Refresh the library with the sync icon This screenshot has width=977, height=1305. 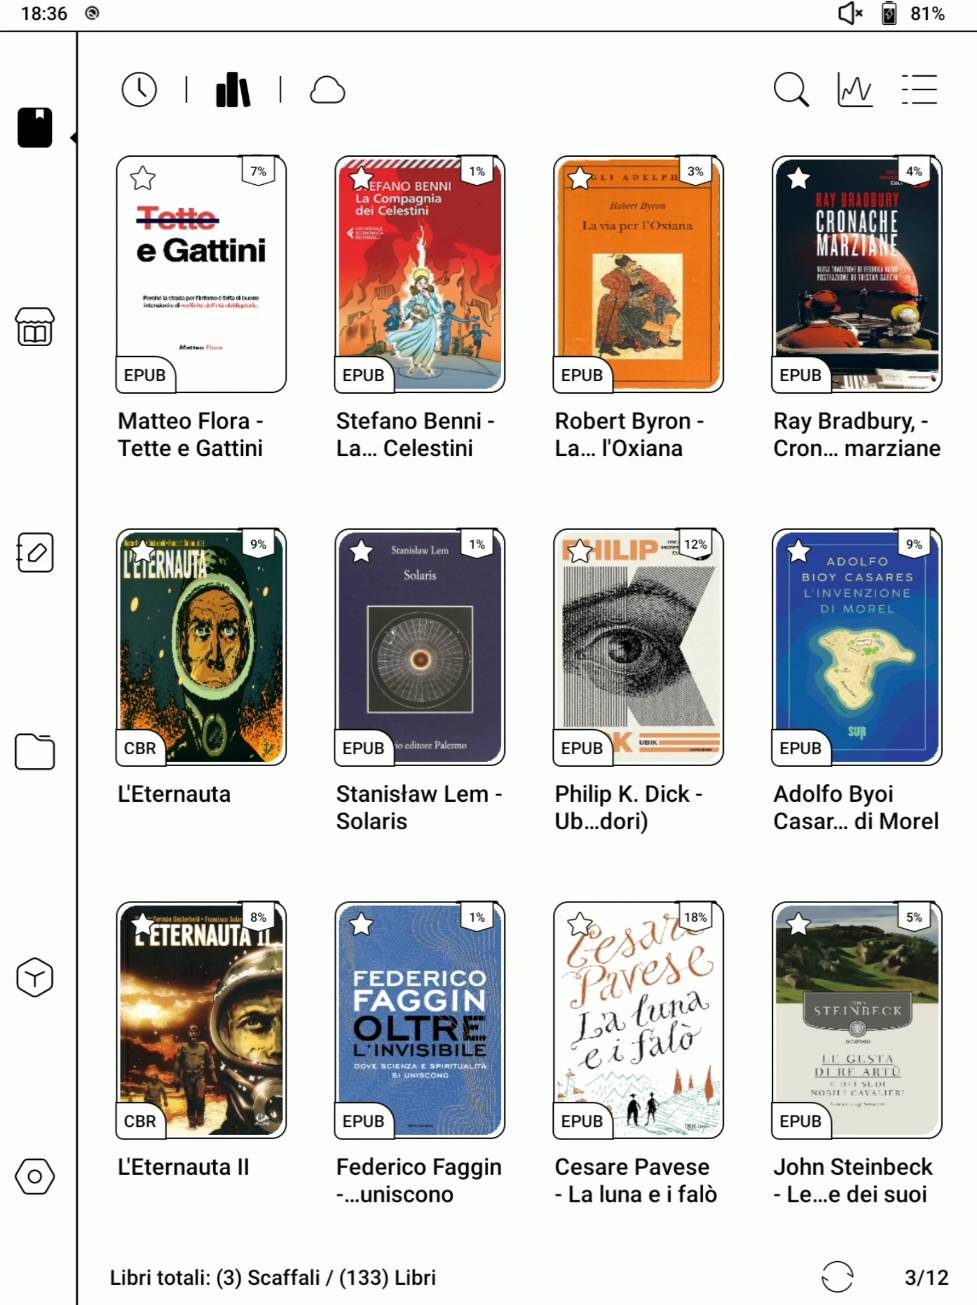tap(837, 1277)
